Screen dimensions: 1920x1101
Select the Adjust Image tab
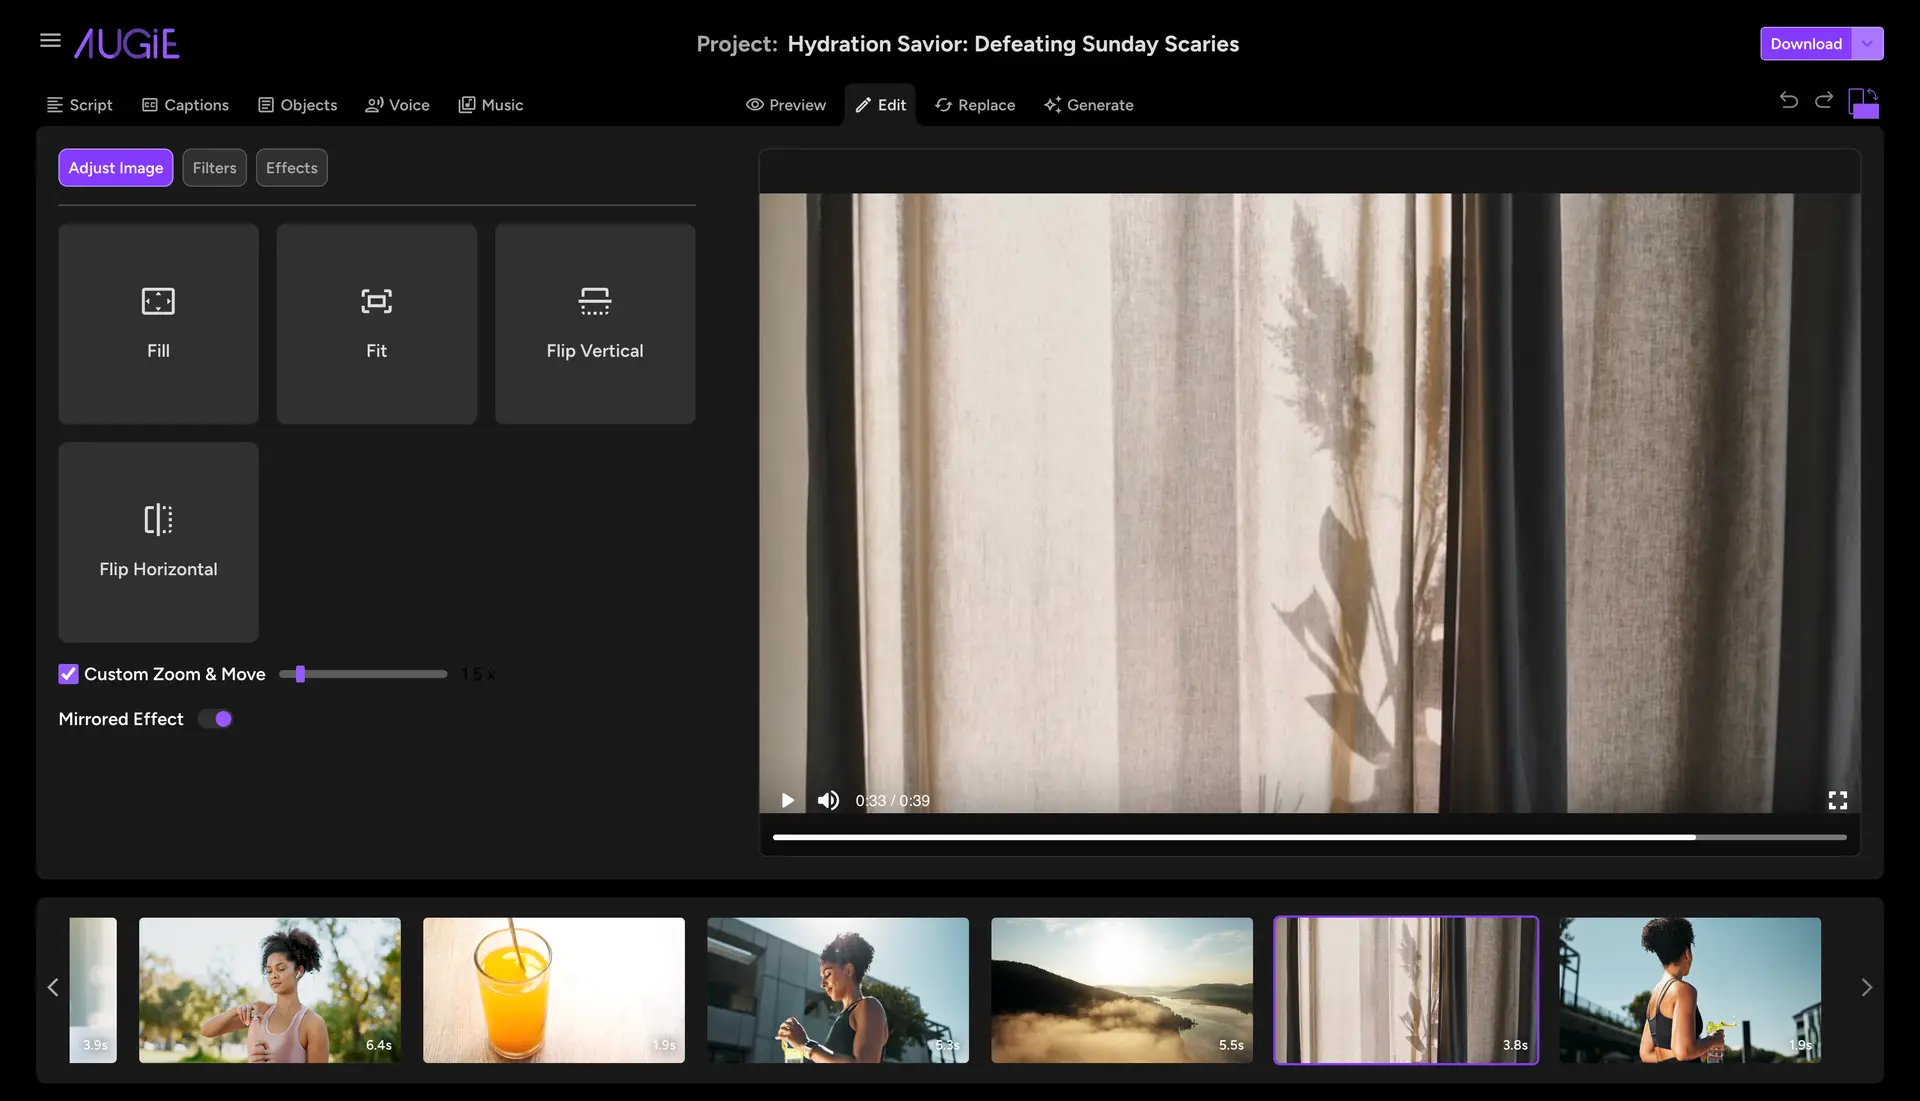pos(115,167)
